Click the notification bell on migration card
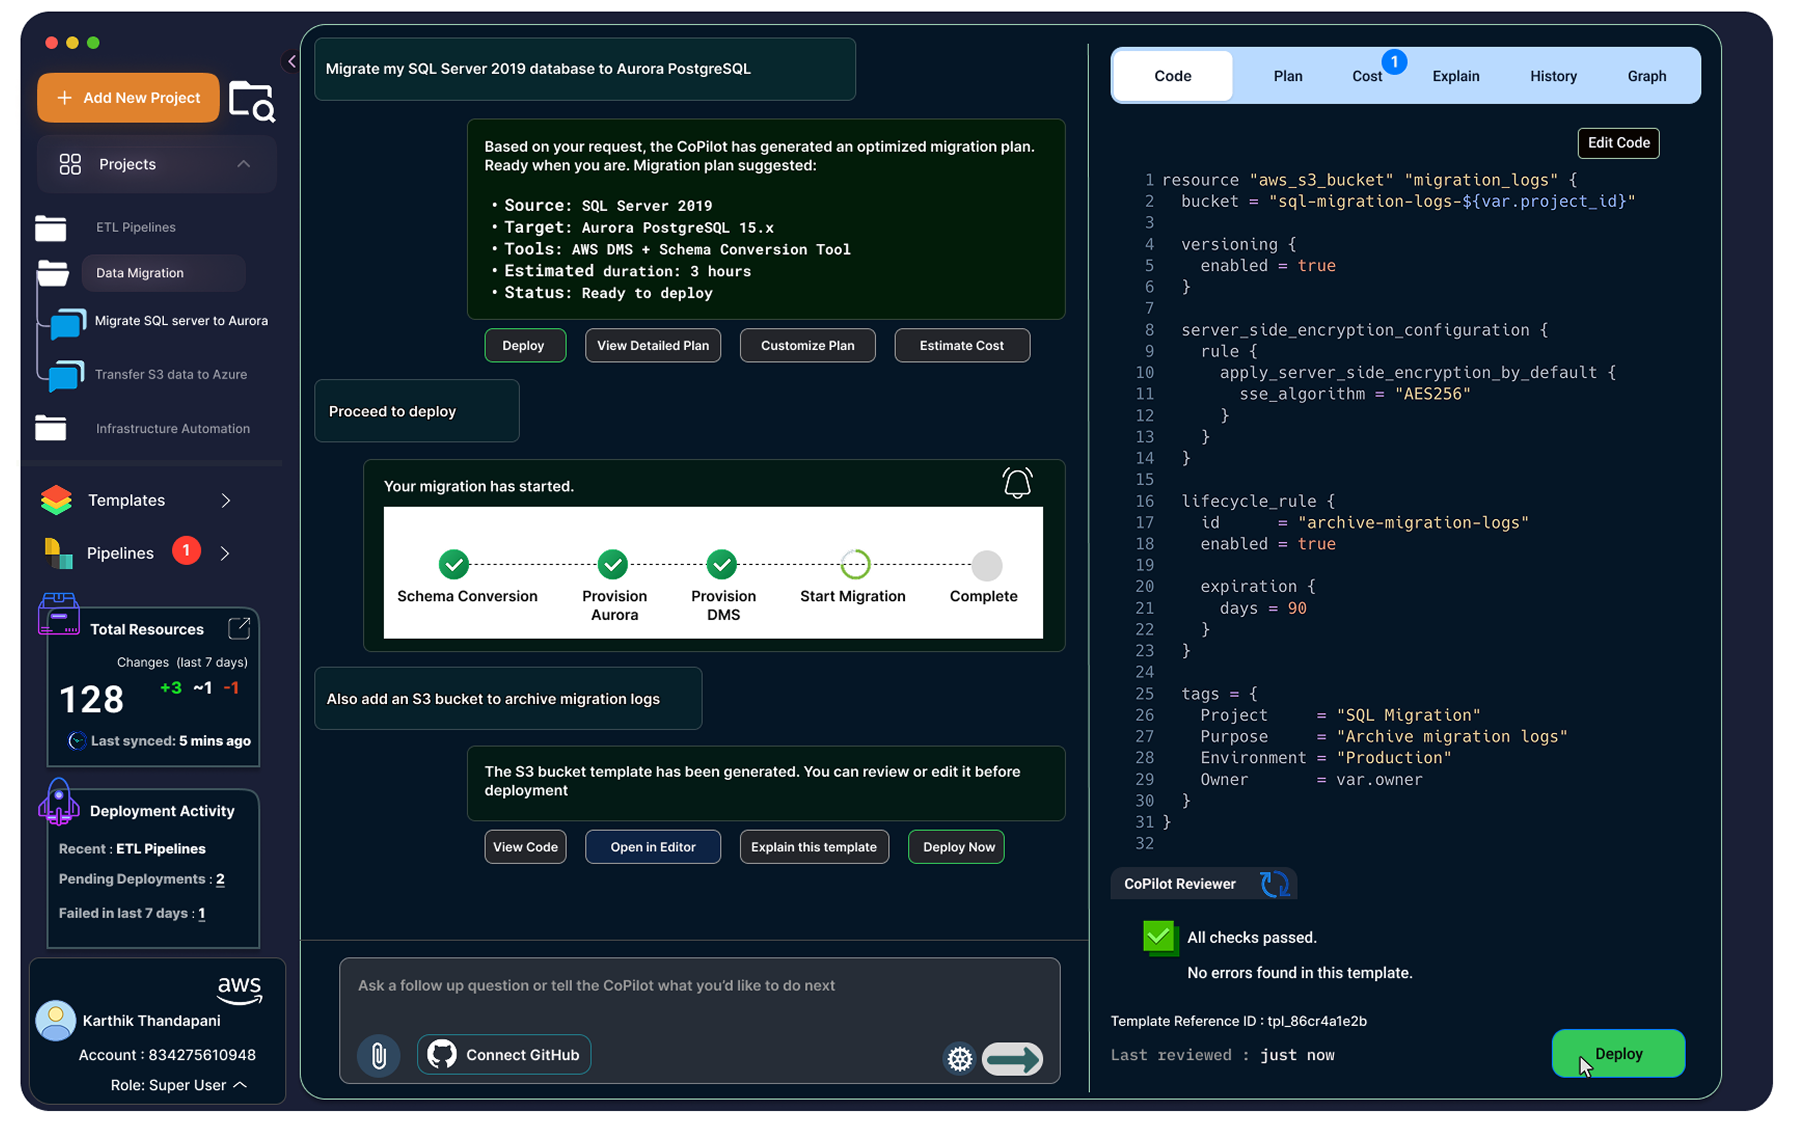The height and width of the screenshot is (1125, 1795). pyautogui.click(x=1017, y=483)
